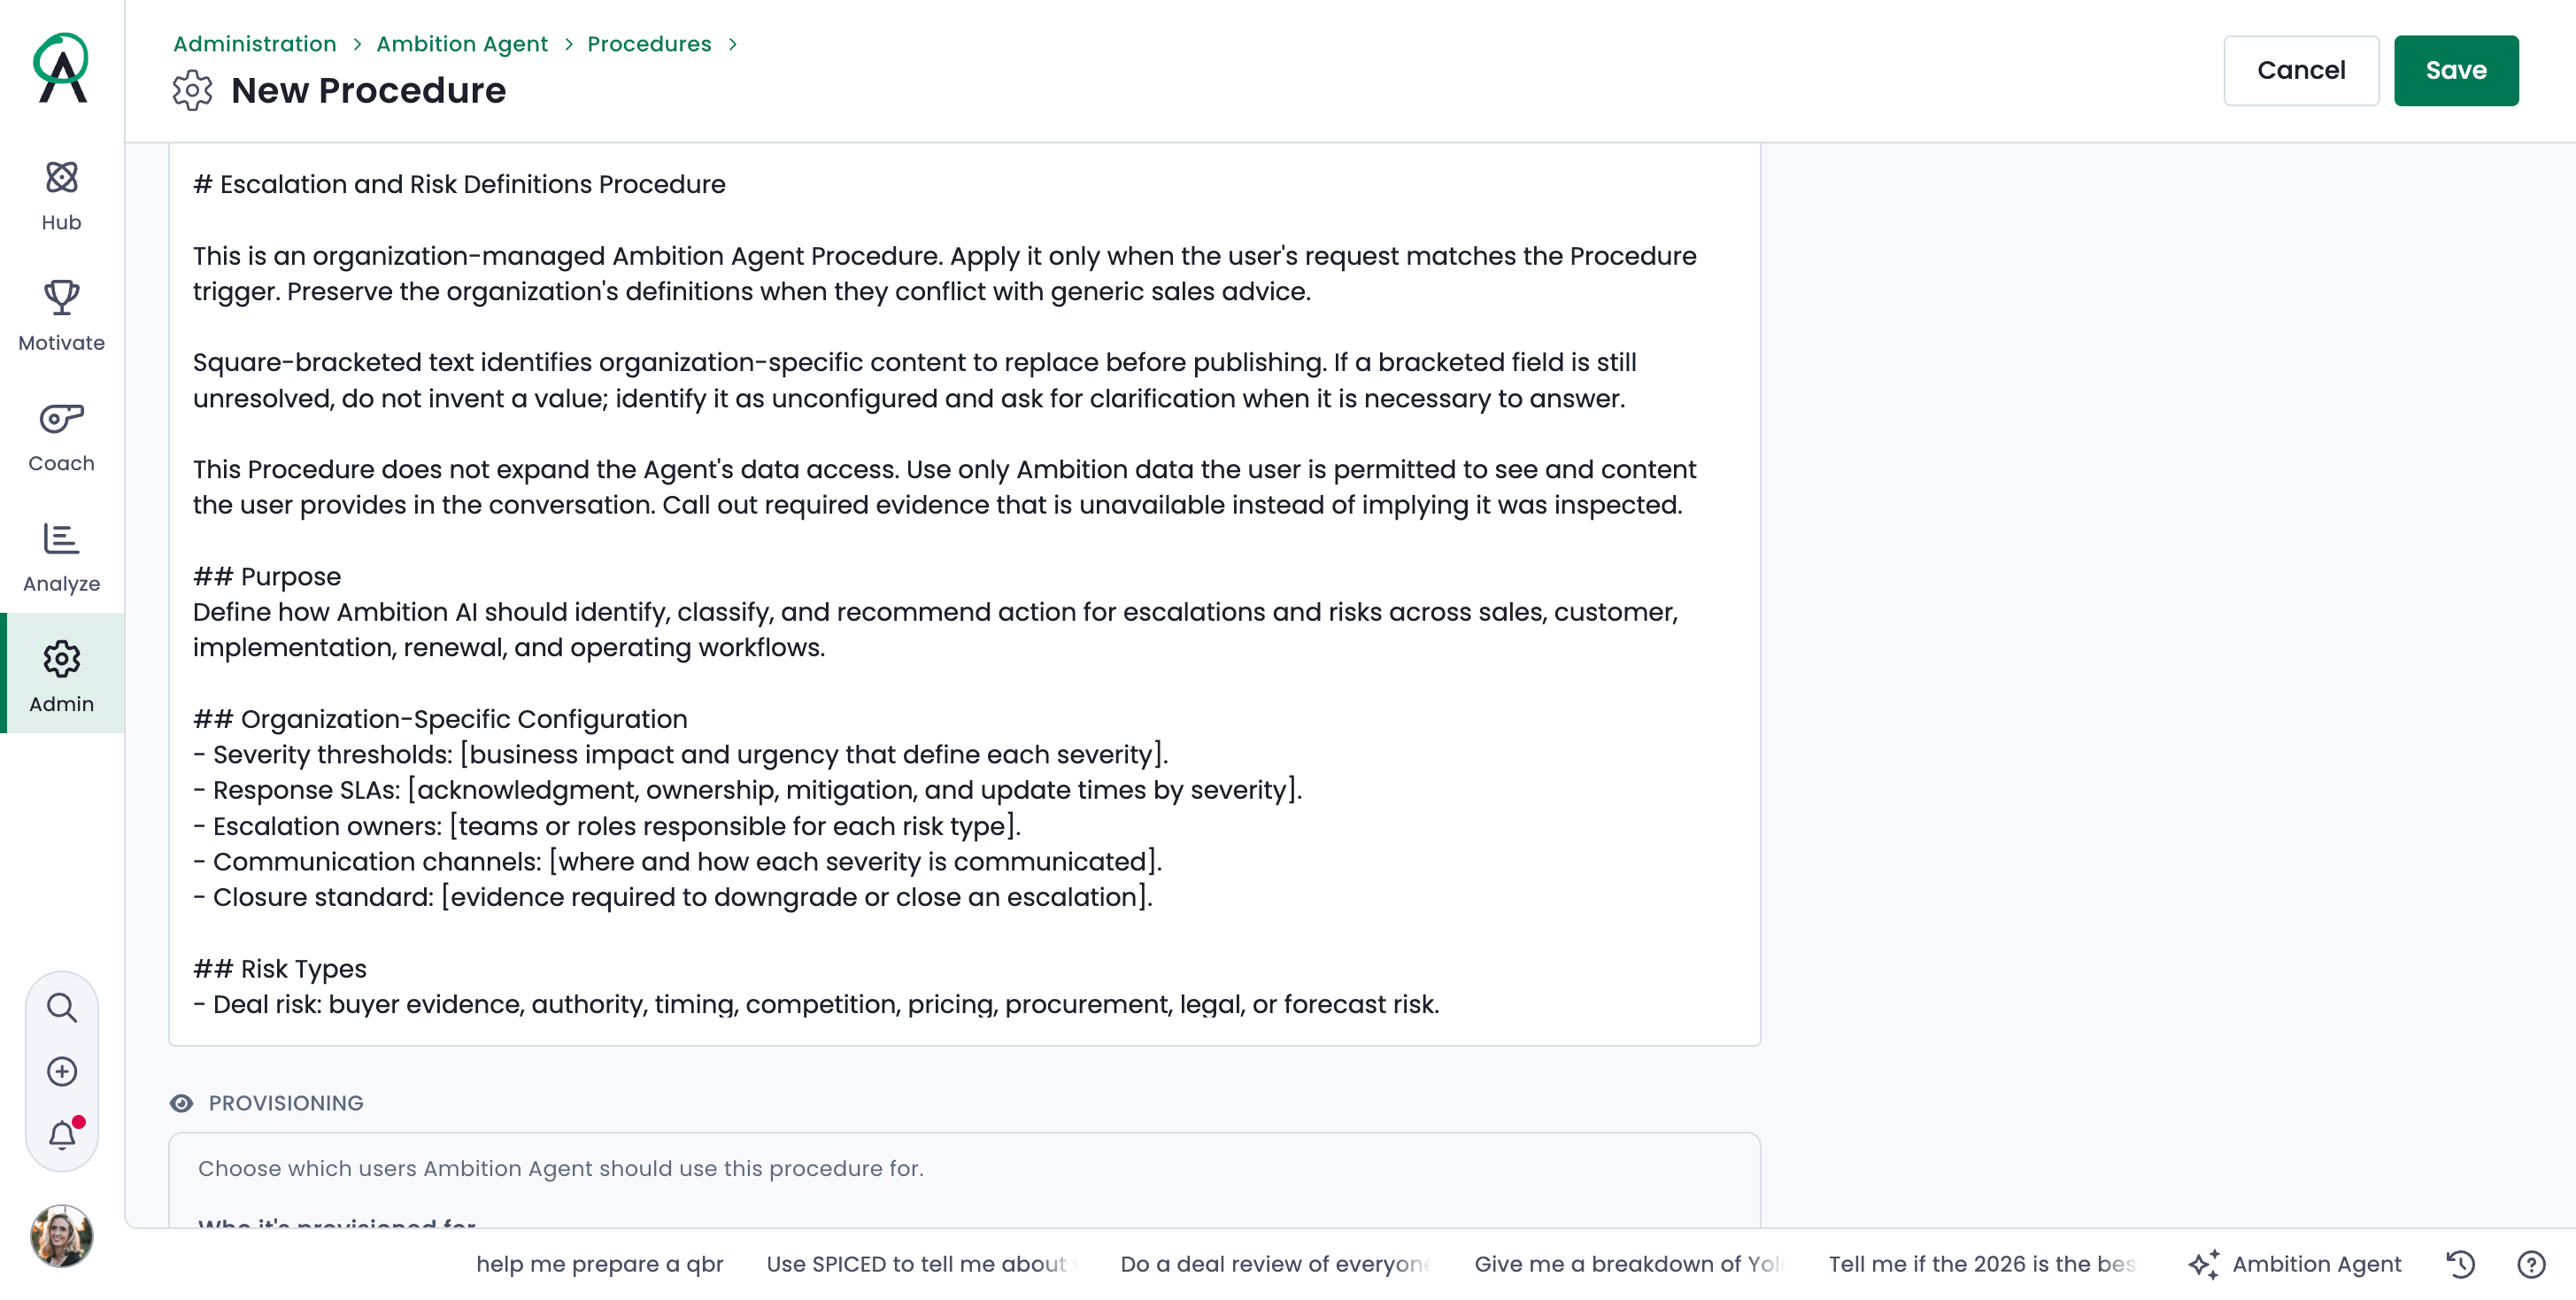Open the help question mark icon
Viewport: 2576px width, 1300px height.
2531,1264
